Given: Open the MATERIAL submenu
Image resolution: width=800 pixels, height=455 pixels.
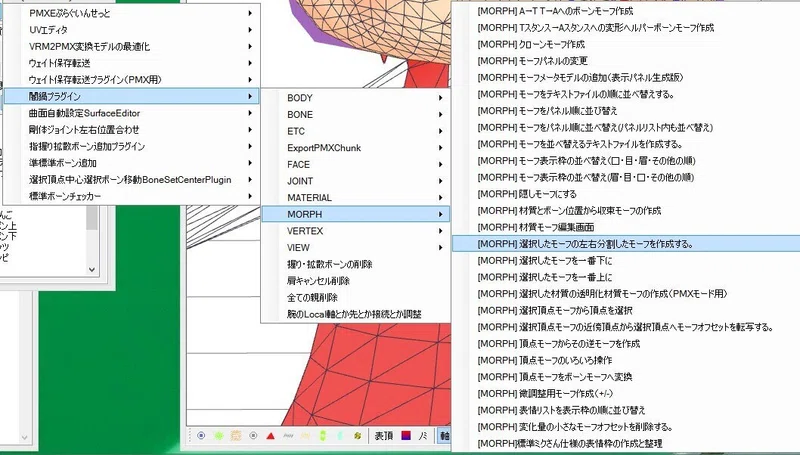Looking at the screenshot, I should click(x=356, y=197).
